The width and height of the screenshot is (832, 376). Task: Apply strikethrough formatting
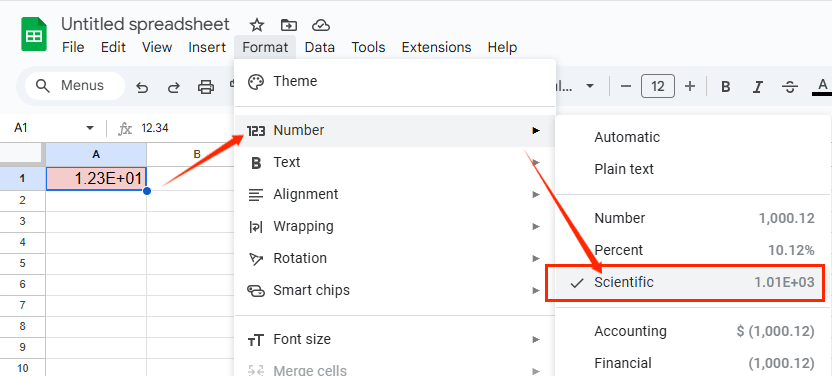[x=790, y=86]
